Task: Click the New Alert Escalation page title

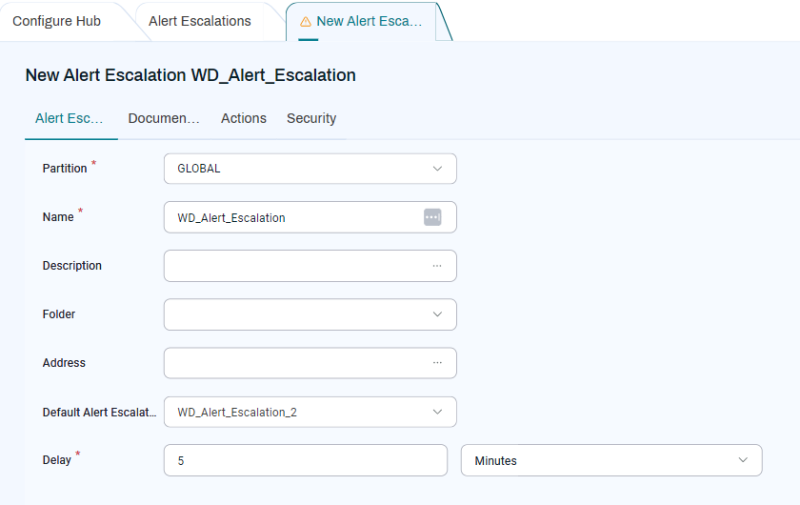Action: pyautogui.click(x=190, y=75)
